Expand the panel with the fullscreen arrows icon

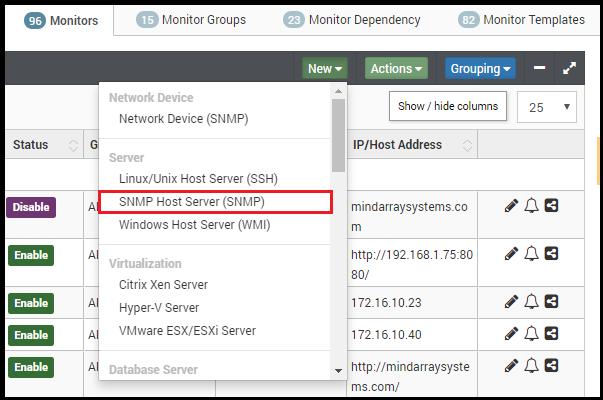569,68
